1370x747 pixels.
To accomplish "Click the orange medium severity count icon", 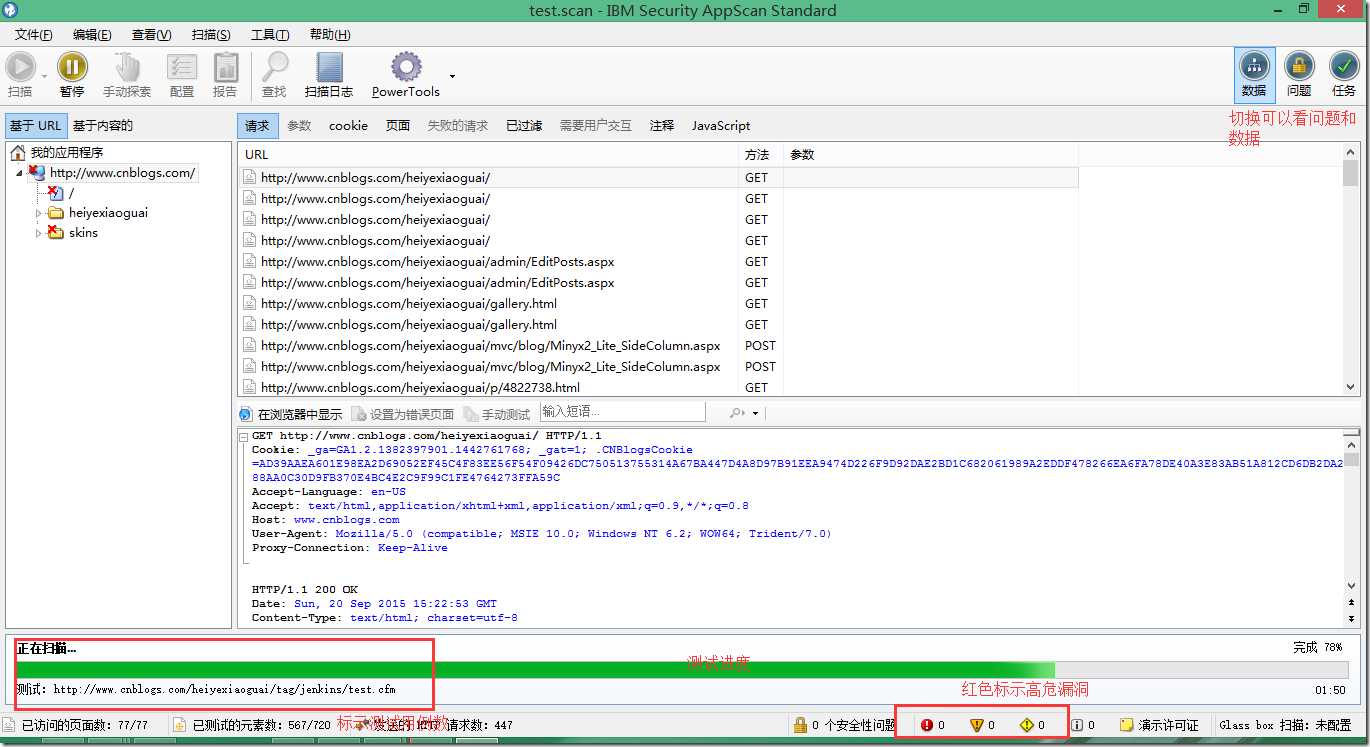I will pos(977,725).
